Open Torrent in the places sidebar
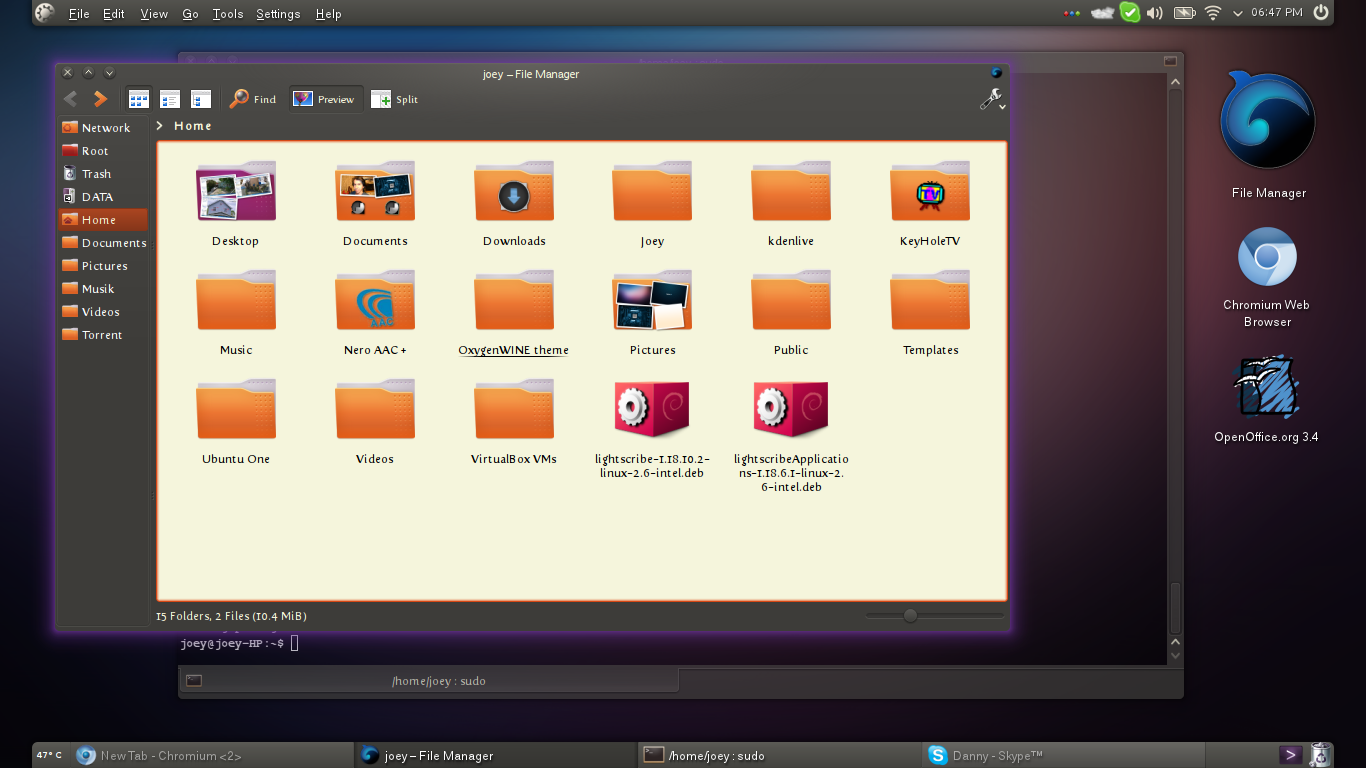Viewport: 1366px width, 768px height. coord(103,335)
